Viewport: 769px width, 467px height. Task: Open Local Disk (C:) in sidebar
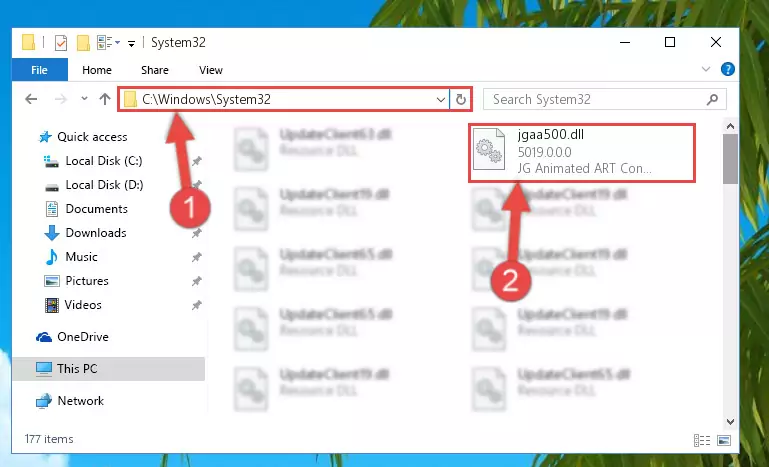point(103,161)
